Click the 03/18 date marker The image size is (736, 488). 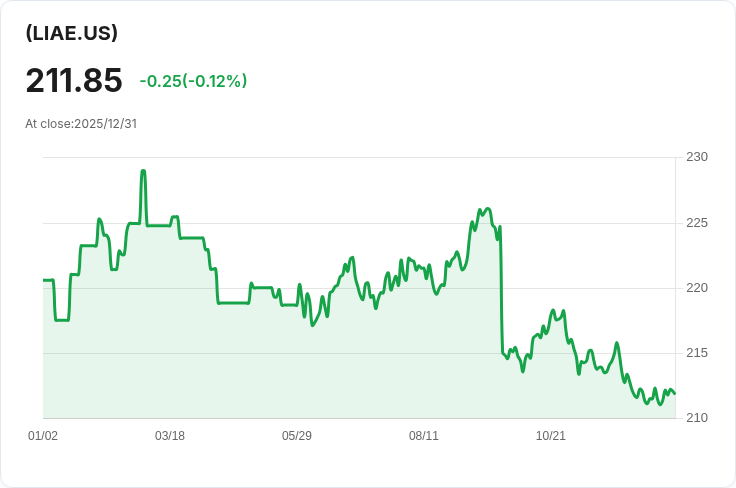point(170,436)
